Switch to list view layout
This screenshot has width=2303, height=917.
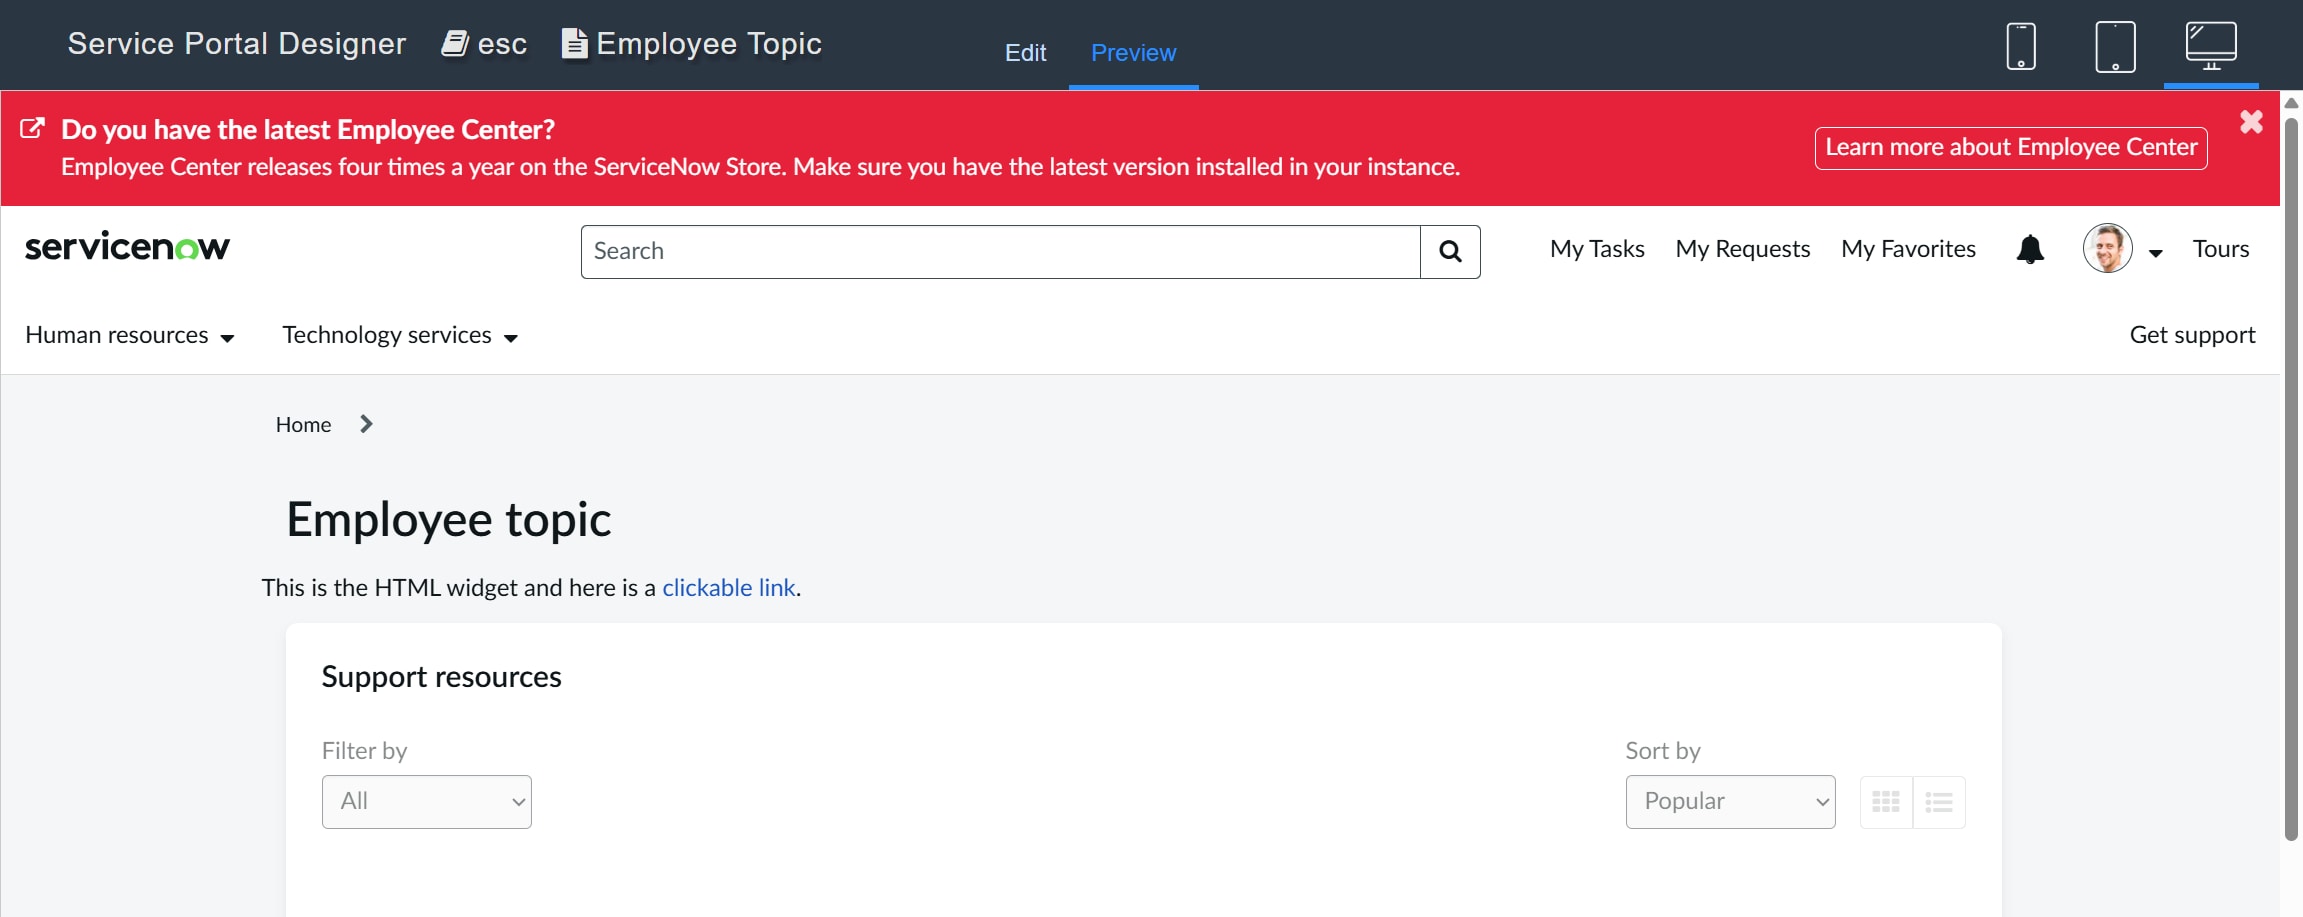pos(1939,802)
